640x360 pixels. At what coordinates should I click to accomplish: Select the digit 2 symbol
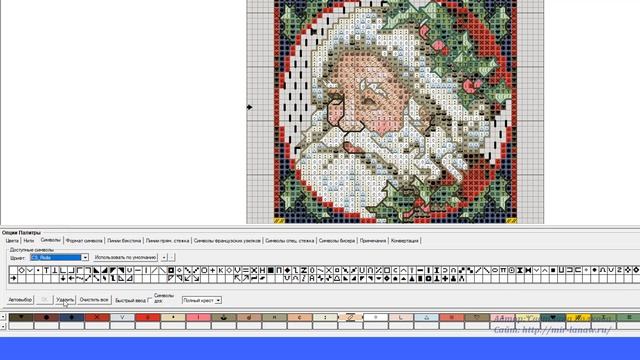(619, 270)
